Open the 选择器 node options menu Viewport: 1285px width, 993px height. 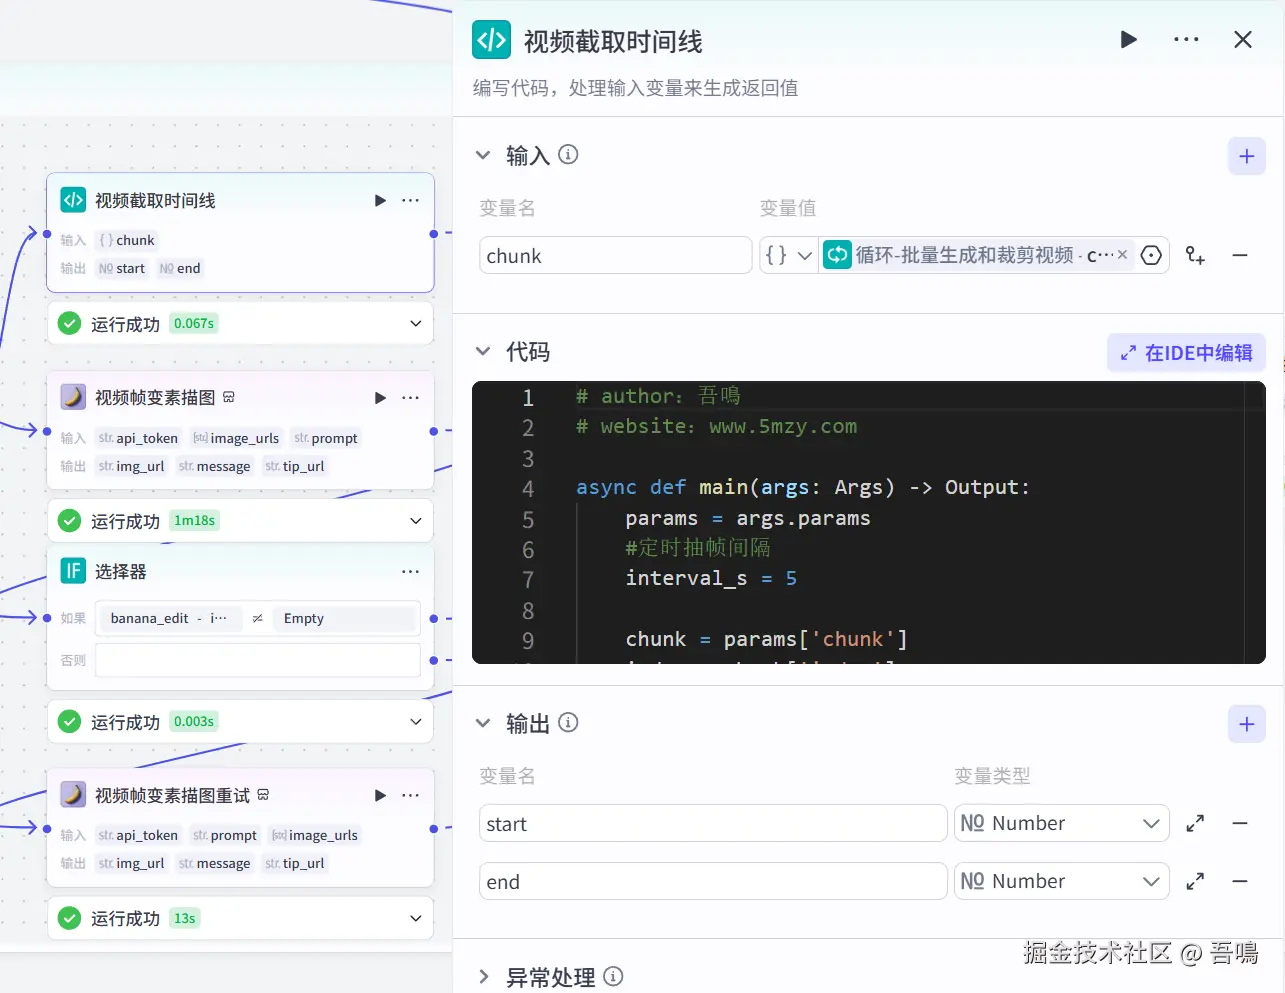click(x=411, y=571)
